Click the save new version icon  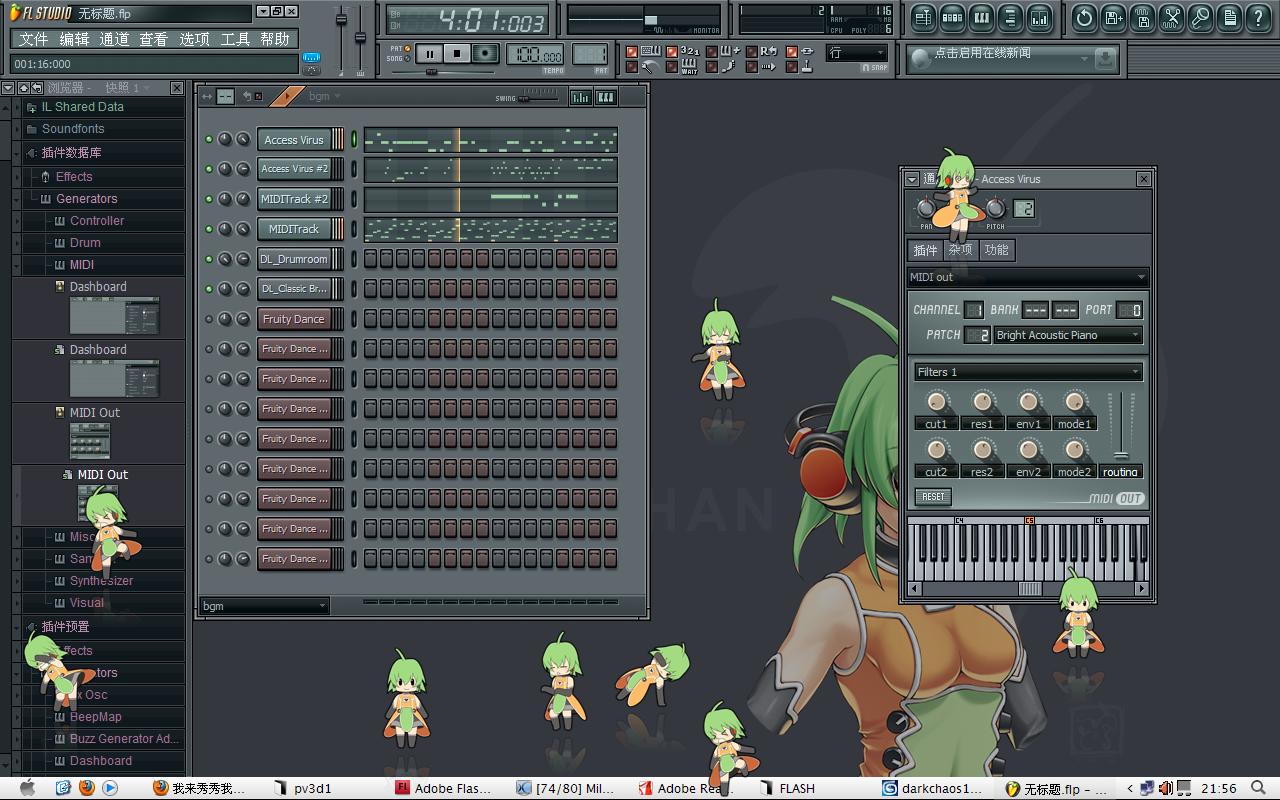pos(1114,17)
